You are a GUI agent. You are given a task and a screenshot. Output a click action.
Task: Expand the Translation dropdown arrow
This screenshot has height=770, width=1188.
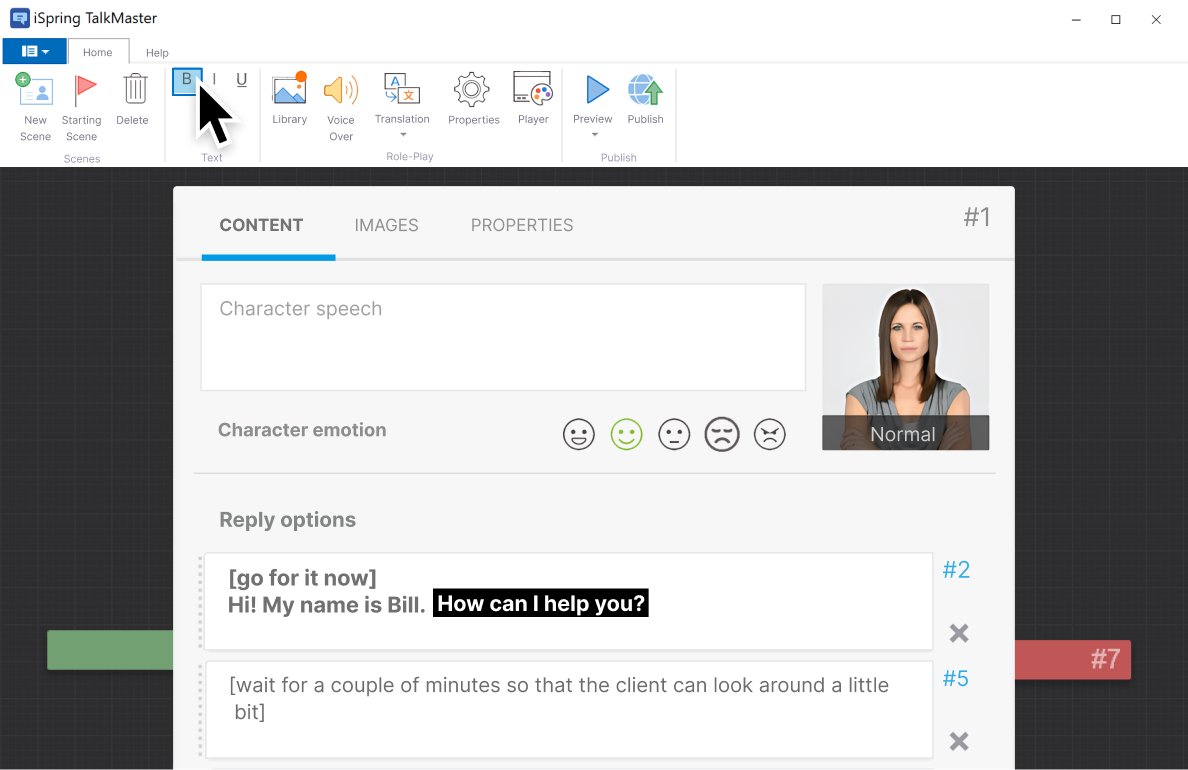(402, 135)
